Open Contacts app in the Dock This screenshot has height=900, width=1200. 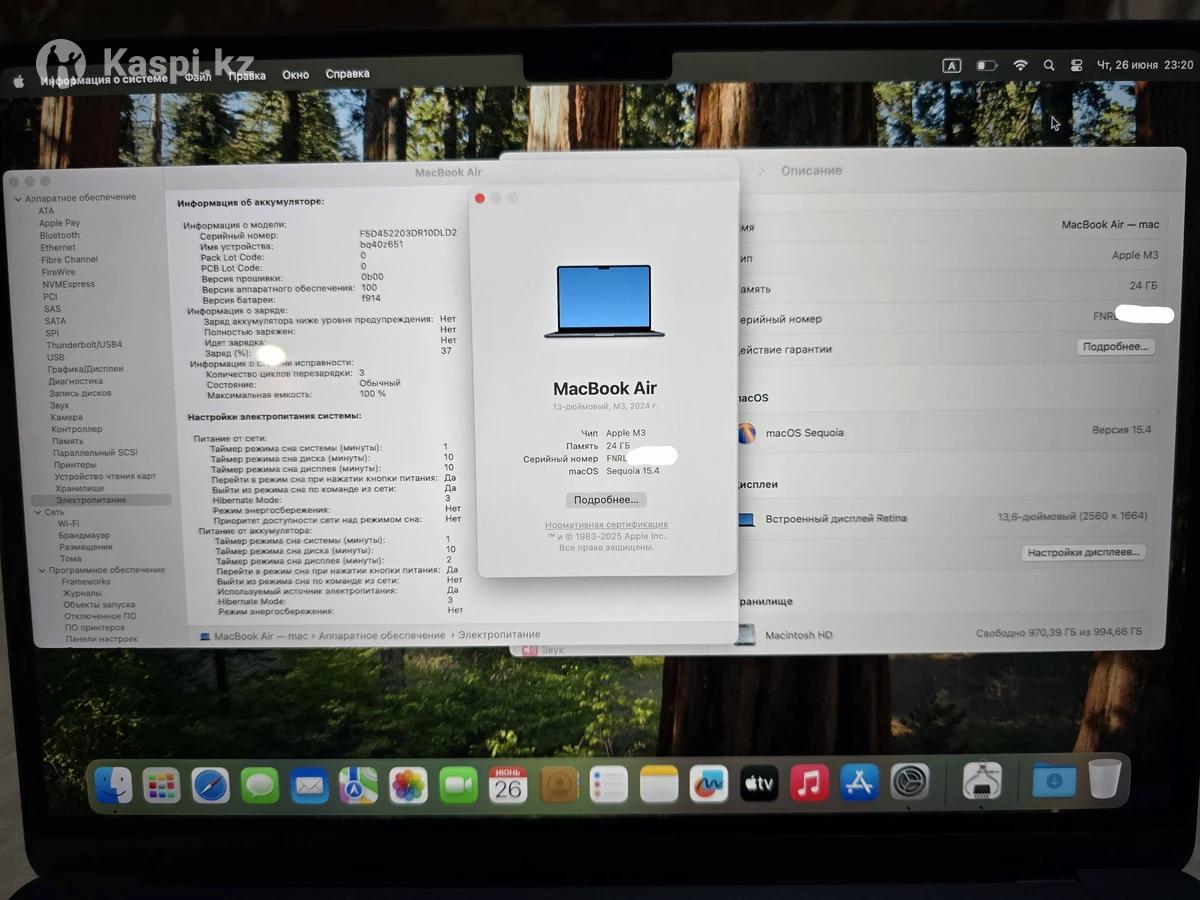pos(558,785)
